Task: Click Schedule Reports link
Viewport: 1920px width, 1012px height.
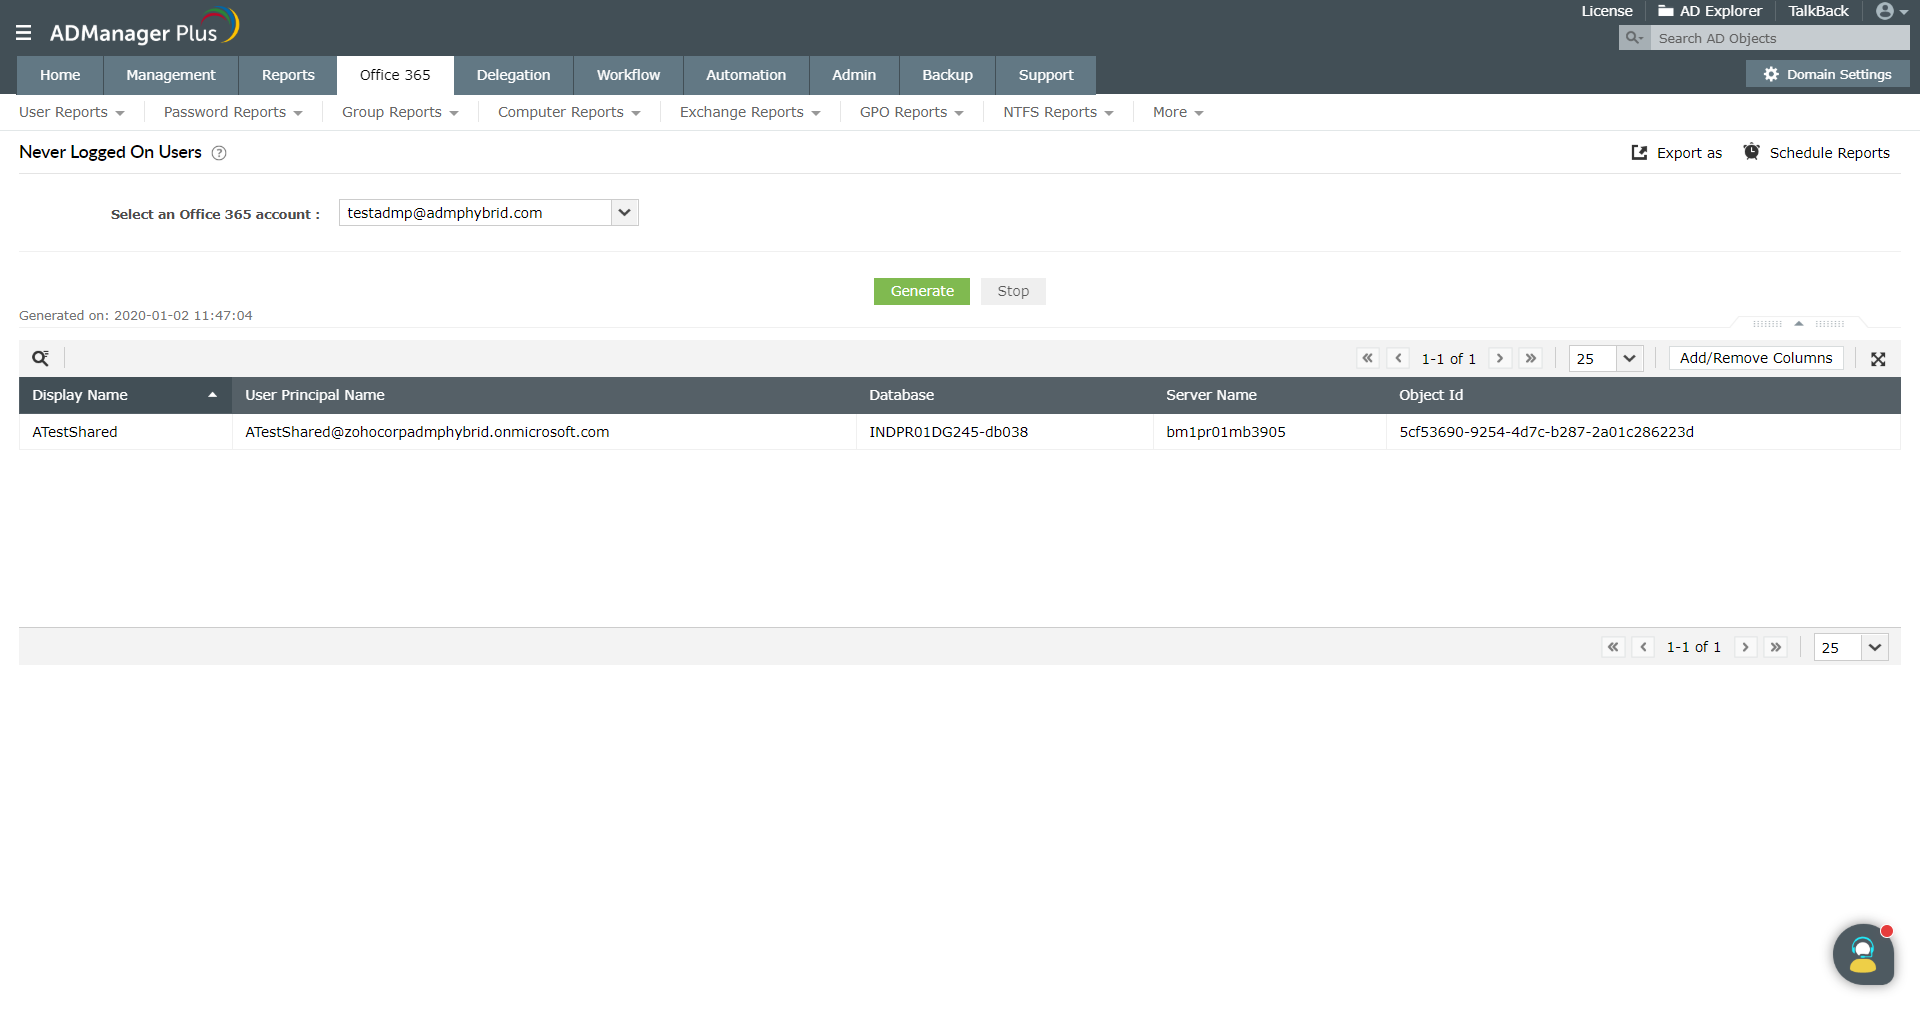Action: [1830, 153]
